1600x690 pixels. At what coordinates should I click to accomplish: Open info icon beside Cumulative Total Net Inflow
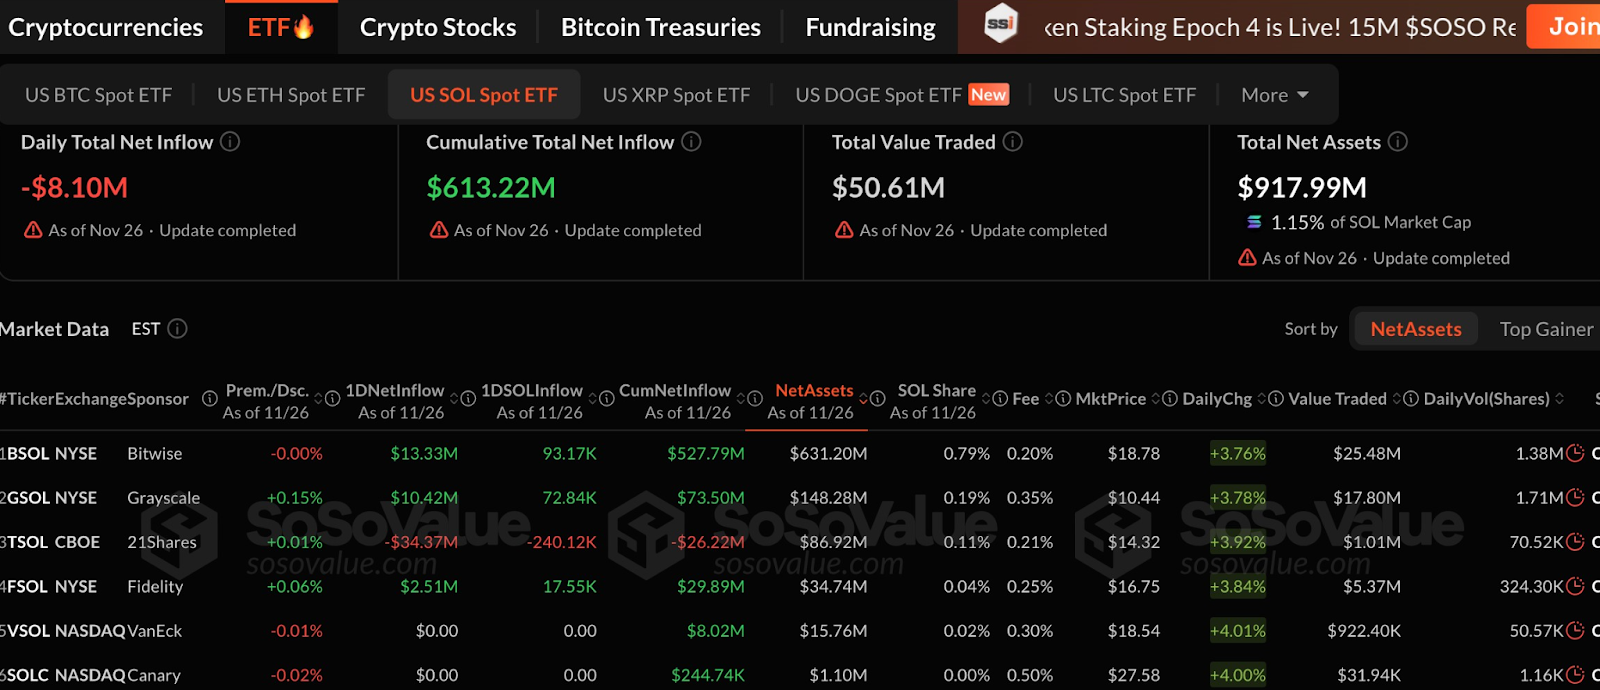point(691,142)
